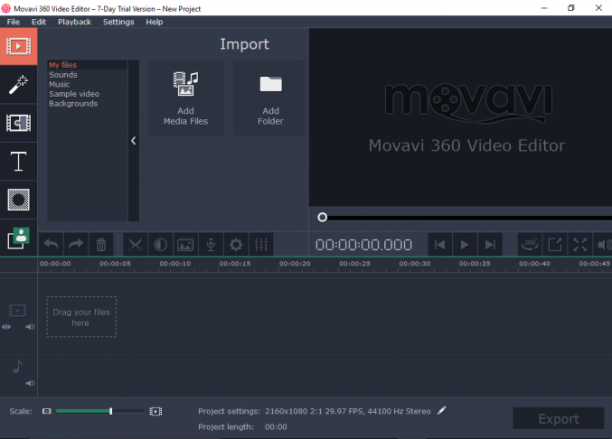Edit project settings pencil icon
The height and width of the screenshot is (439, 612).
pos(441,411)
